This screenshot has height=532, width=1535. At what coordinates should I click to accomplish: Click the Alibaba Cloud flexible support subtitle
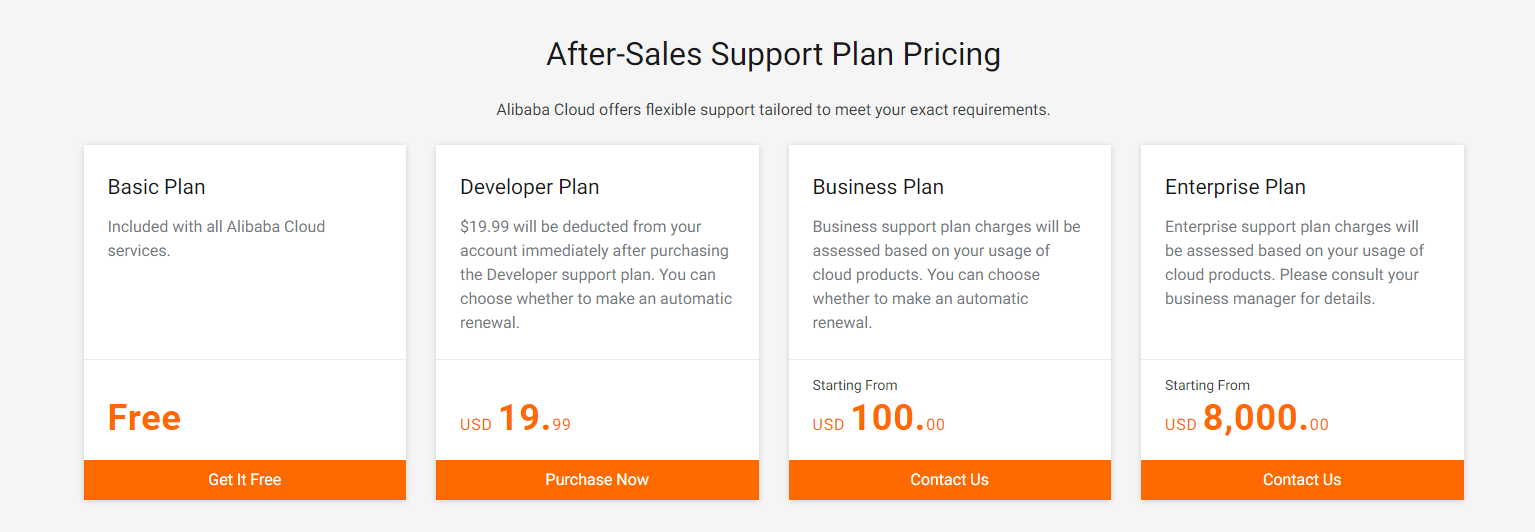[773, 110]
